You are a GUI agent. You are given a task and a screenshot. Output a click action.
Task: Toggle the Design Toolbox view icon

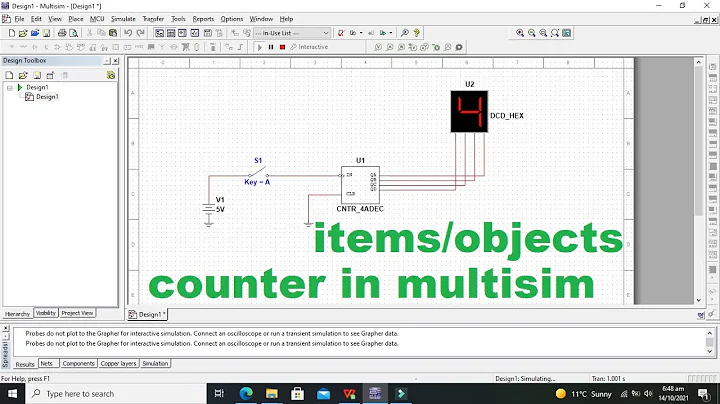click(159, 33)
